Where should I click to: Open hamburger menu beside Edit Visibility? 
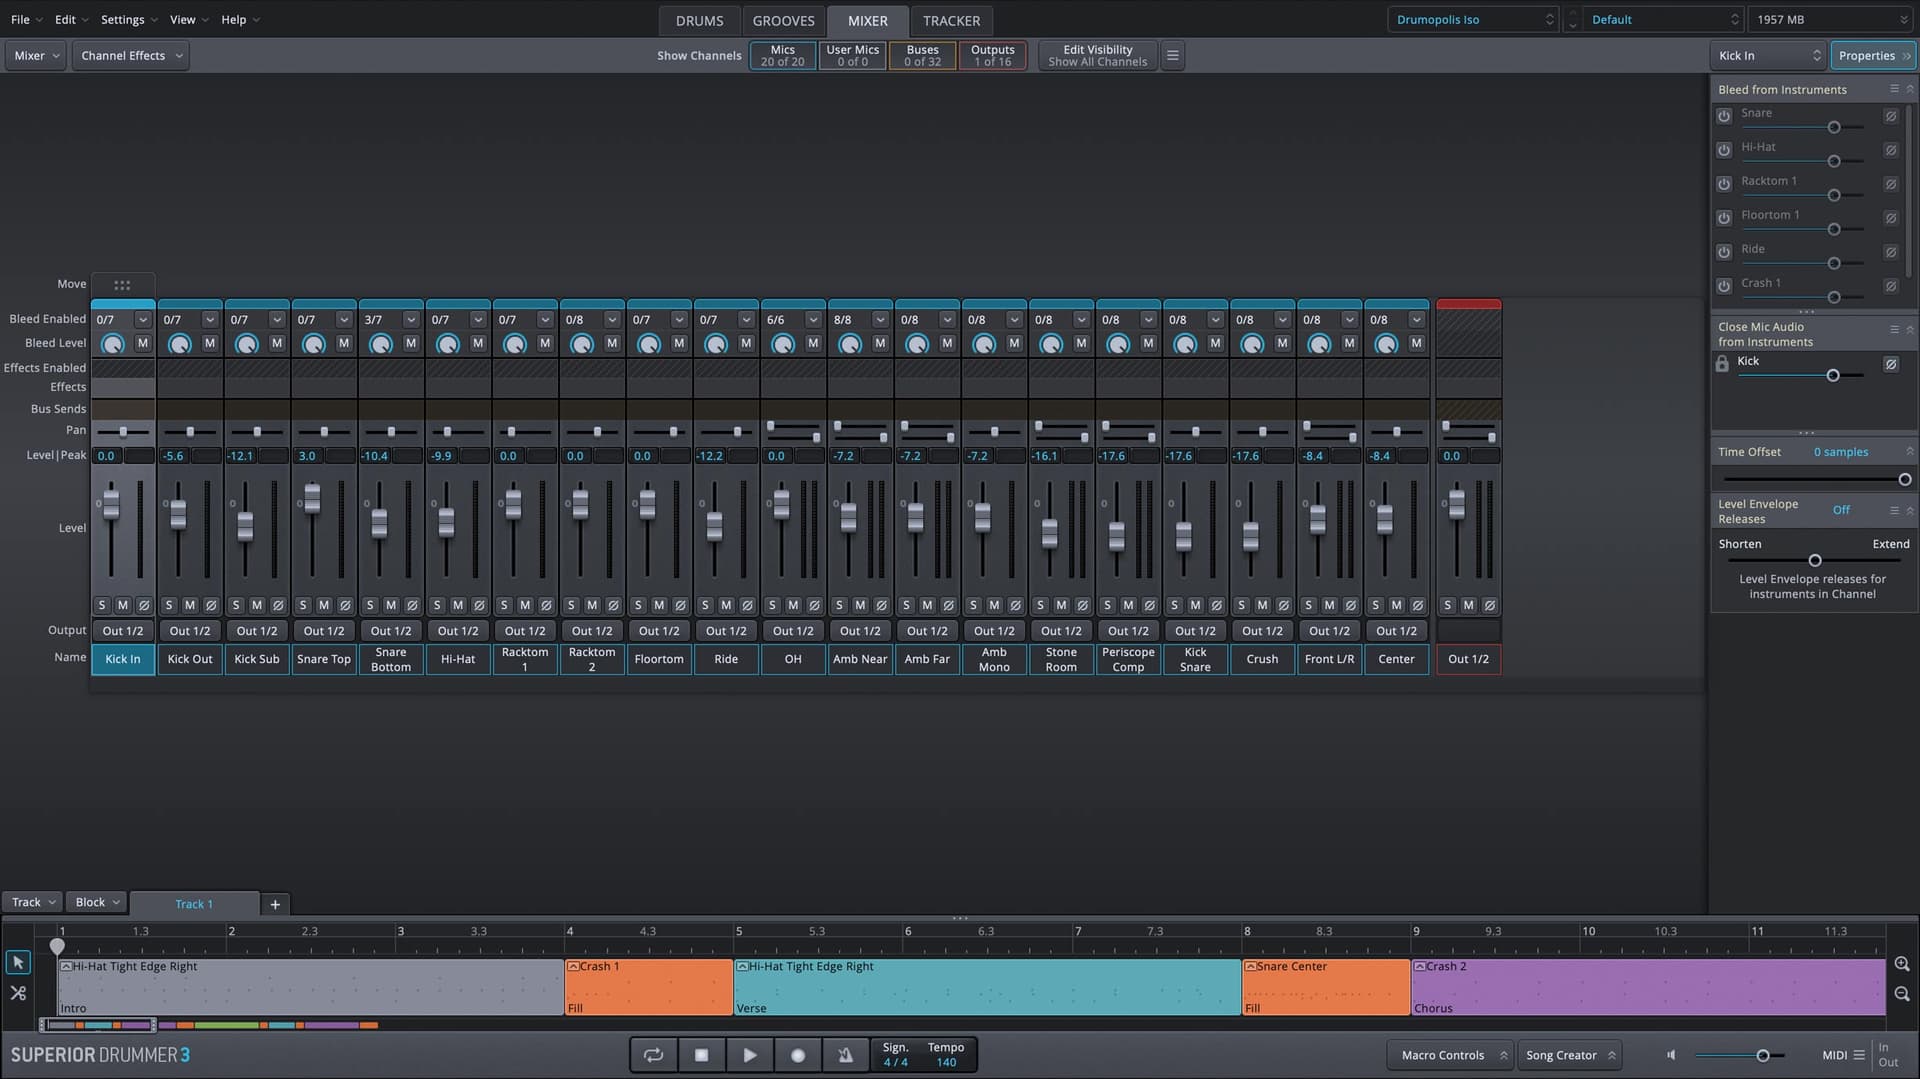click(x=1172, y=55)
